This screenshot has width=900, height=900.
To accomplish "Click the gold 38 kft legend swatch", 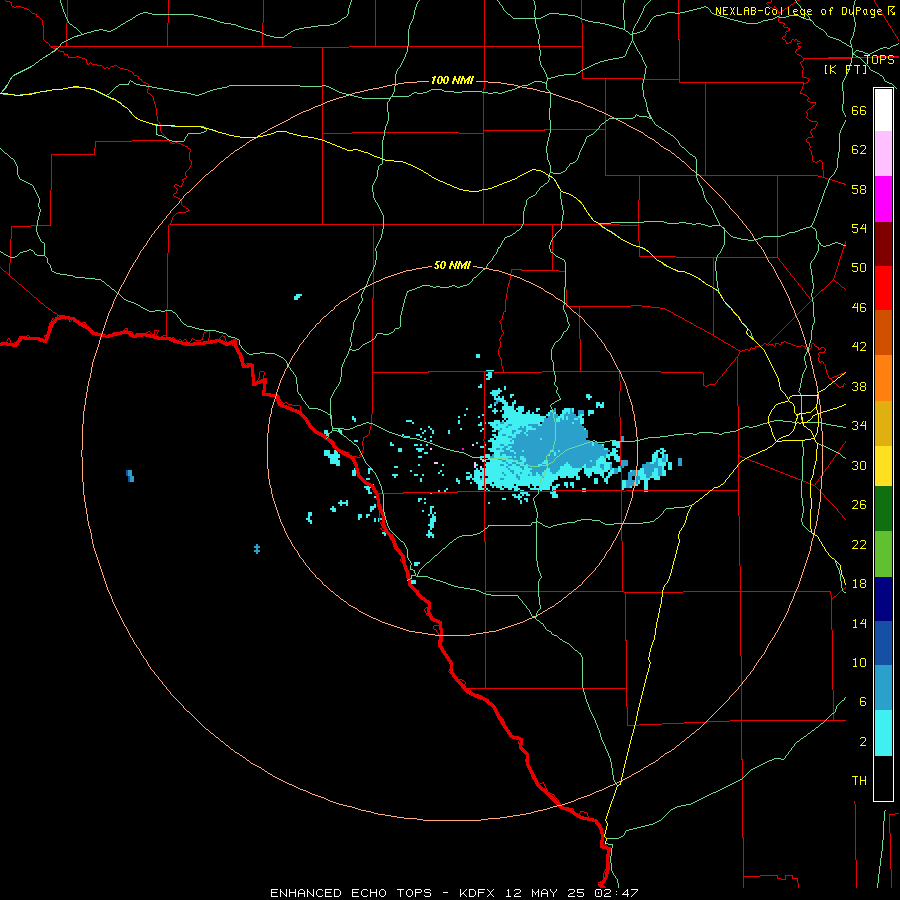I will (x=883, y=424).
